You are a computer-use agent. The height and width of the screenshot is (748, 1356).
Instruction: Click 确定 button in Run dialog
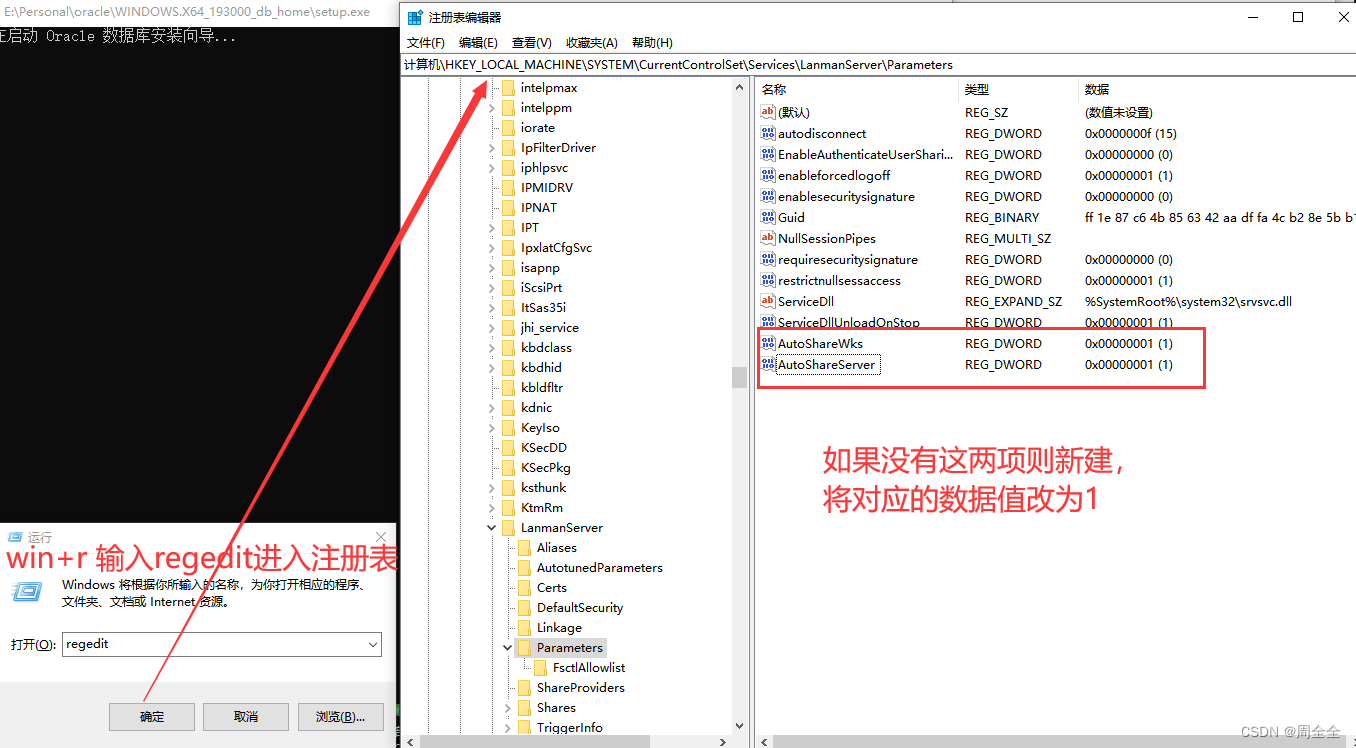[x=152, y=717]
